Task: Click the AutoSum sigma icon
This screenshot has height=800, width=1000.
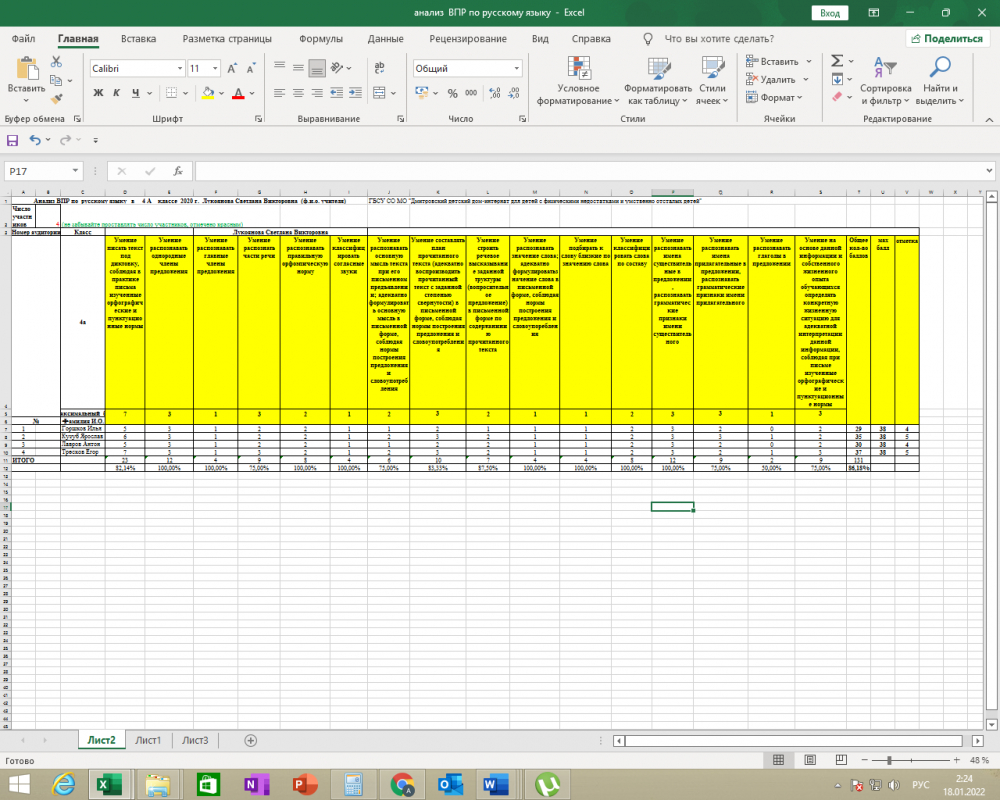Action: click(837, 61)
